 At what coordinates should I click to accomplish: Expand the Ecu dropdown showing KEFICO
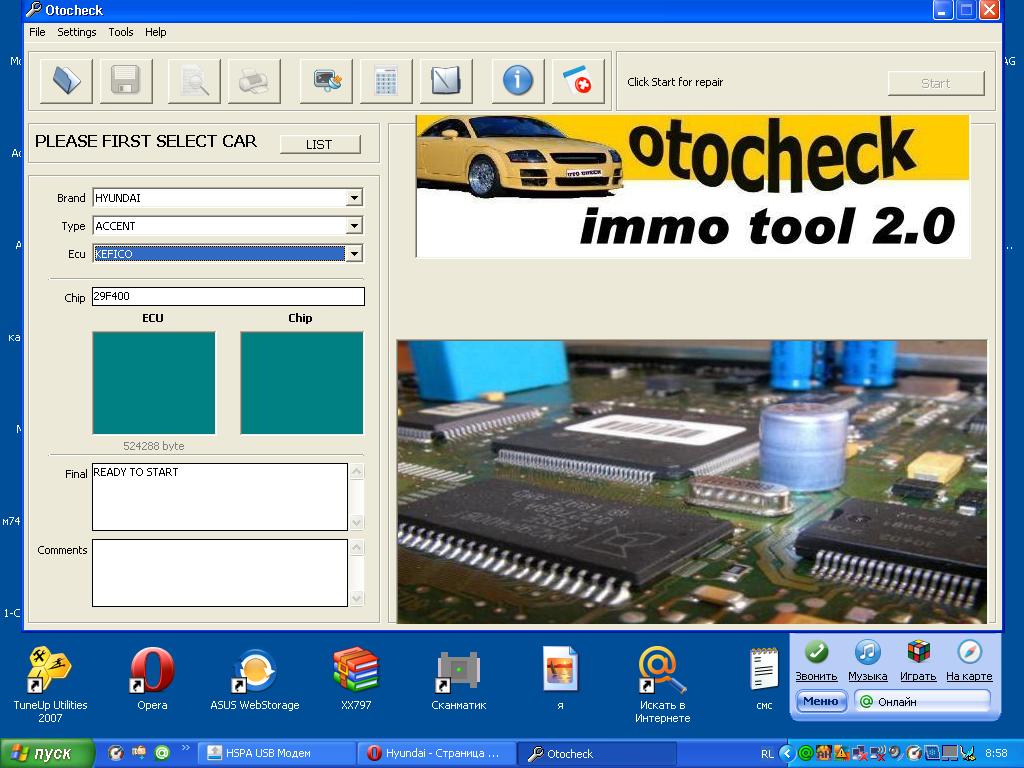pyautogui.click(x=354, y=254)
